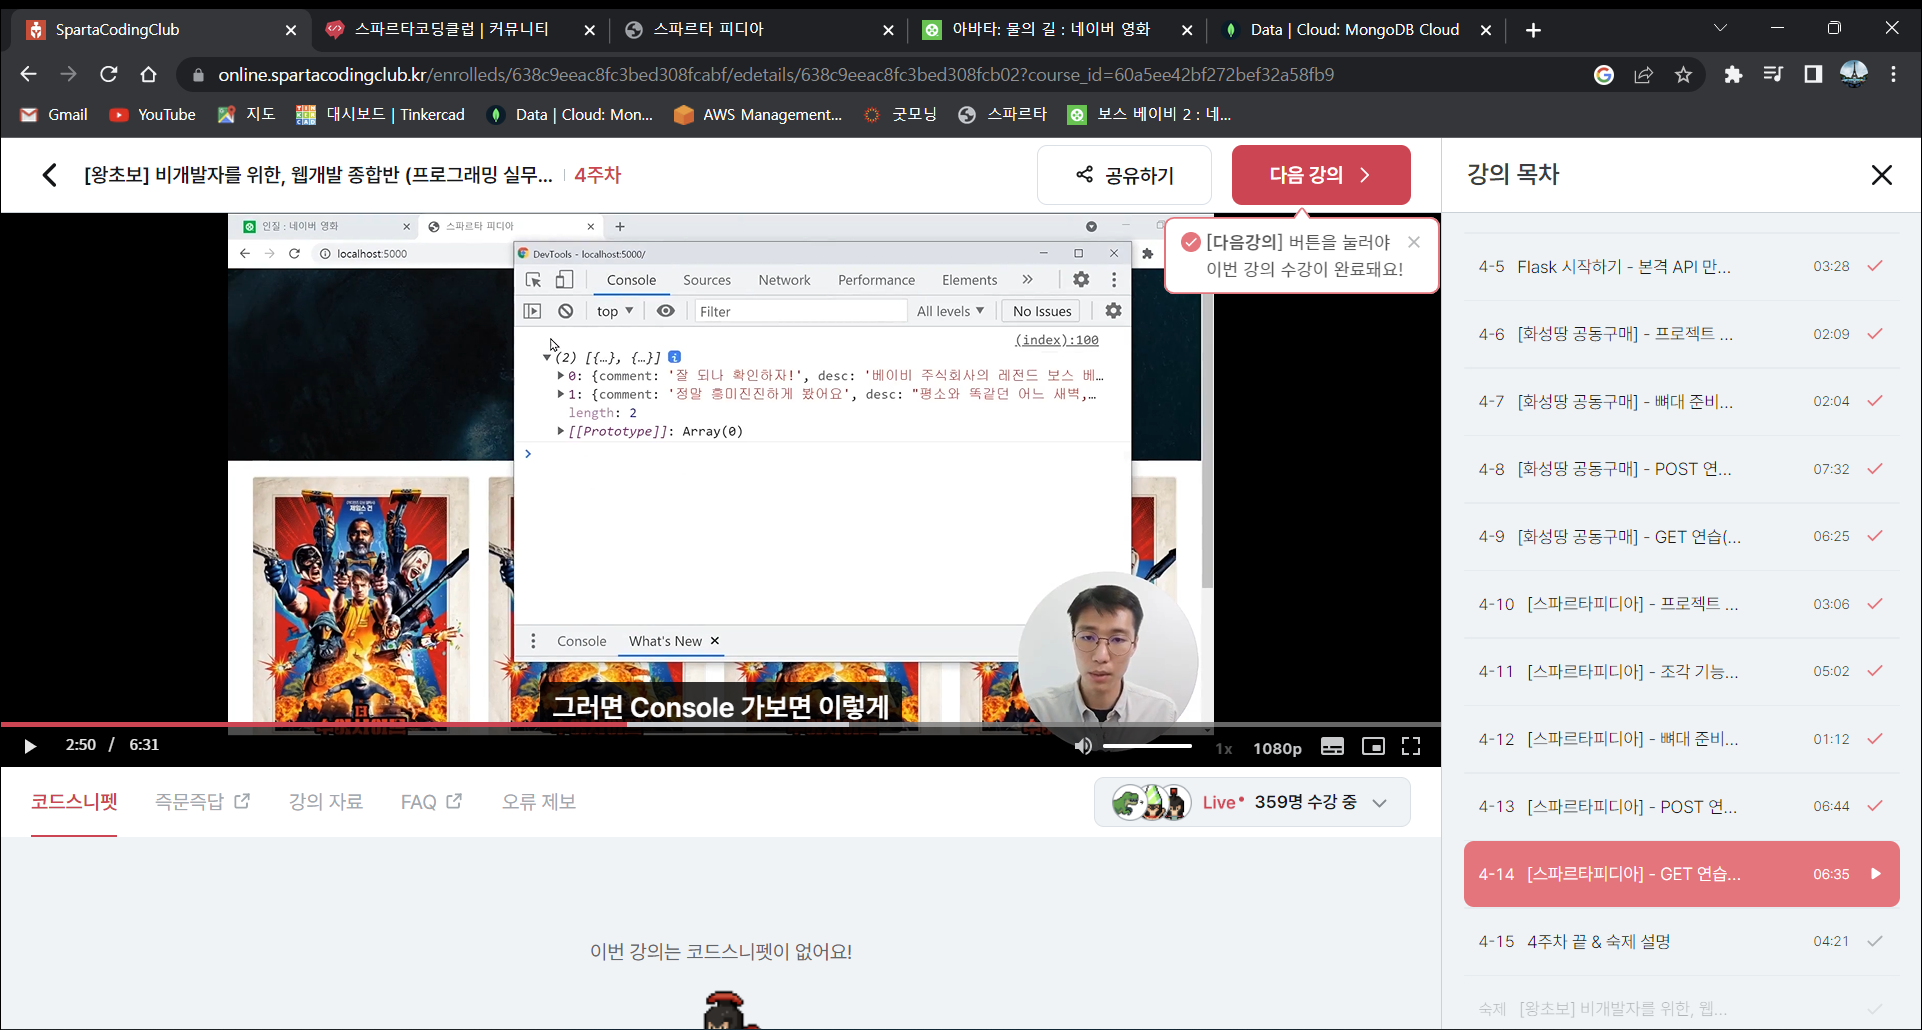Open lecture 4-8 POST 연습

tap(1681, 469)
